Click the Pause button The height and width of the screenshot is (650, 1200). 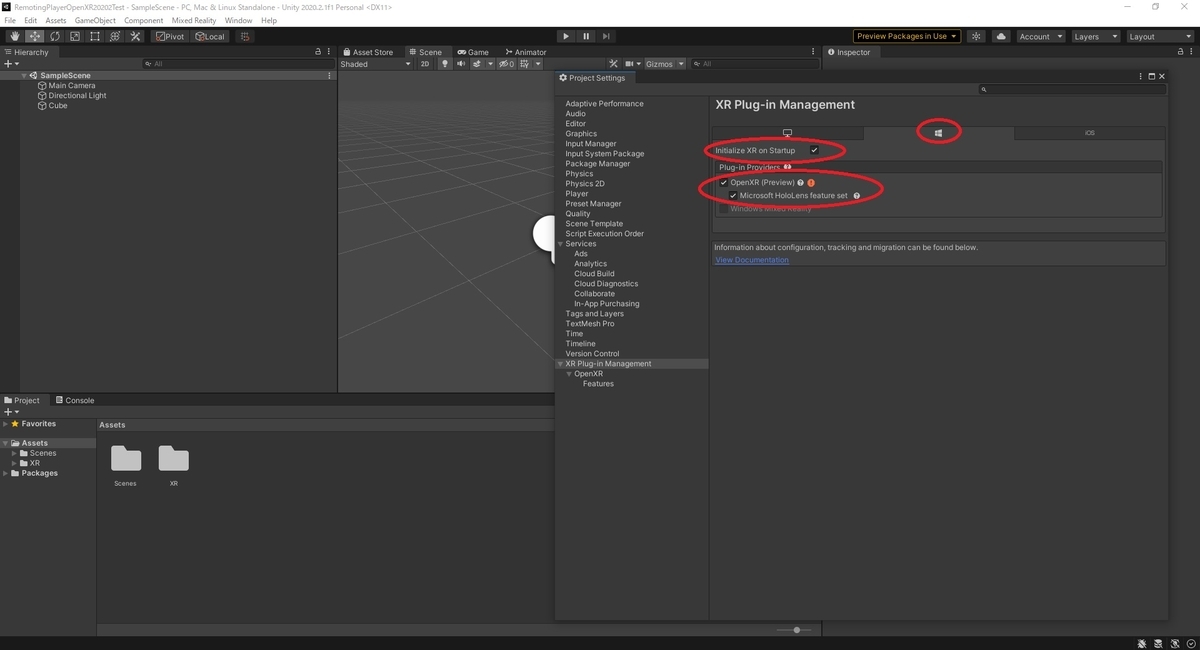[586, 36]
